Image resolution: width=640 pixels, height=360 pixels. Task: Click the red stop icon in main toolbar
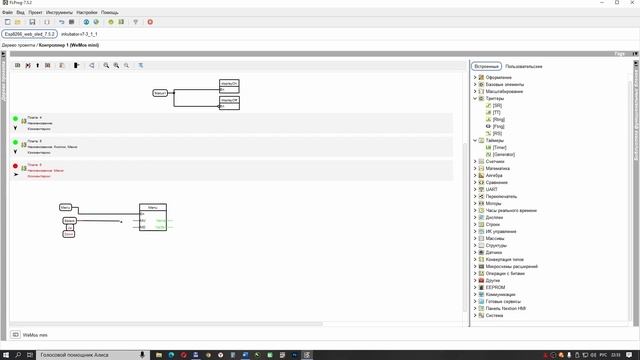[150, 22]
